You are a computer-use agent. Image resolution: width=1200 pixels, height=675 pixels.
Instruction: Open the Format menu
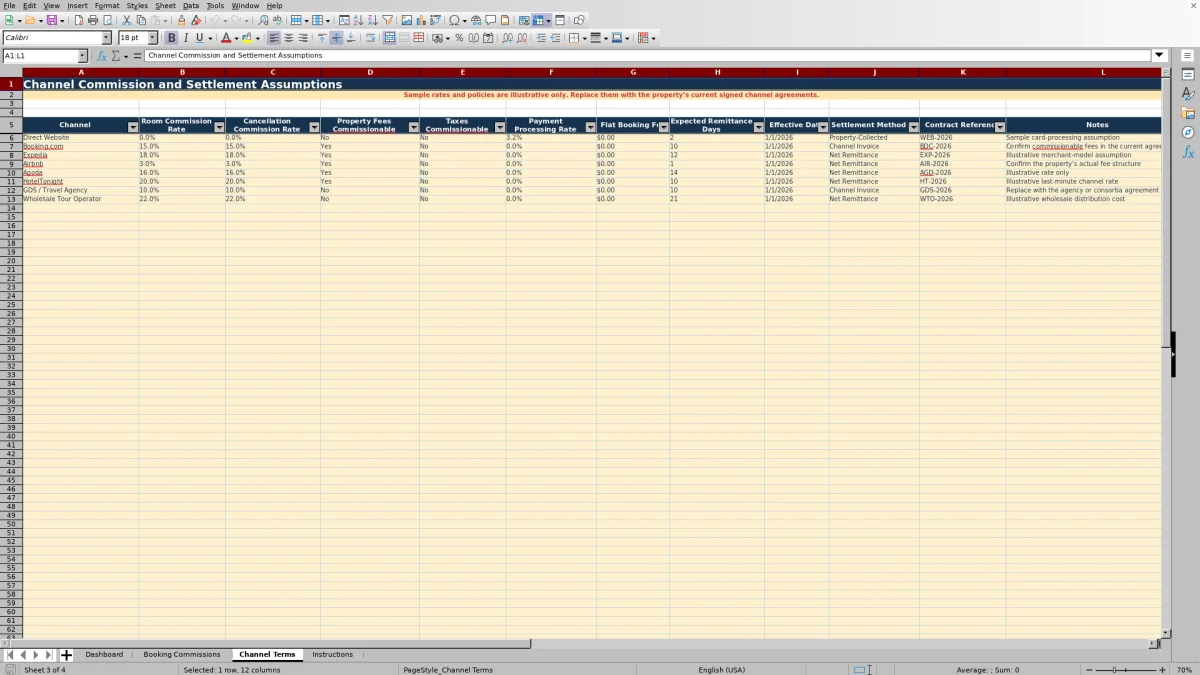[x=107, y=6]
